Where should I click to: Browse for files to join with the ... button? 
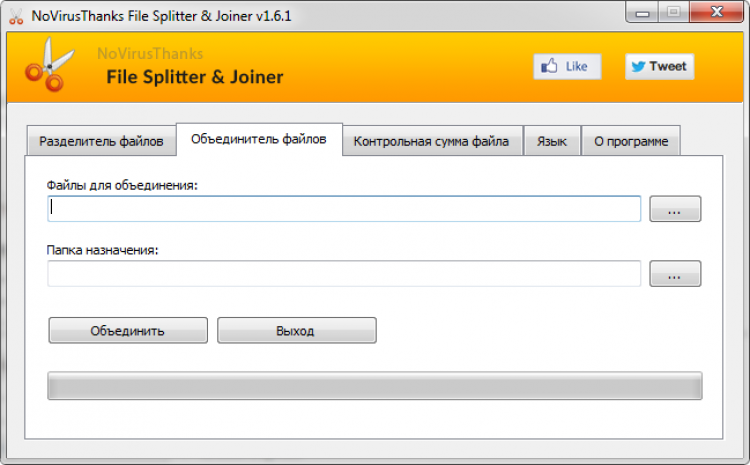tap(675, 209)
